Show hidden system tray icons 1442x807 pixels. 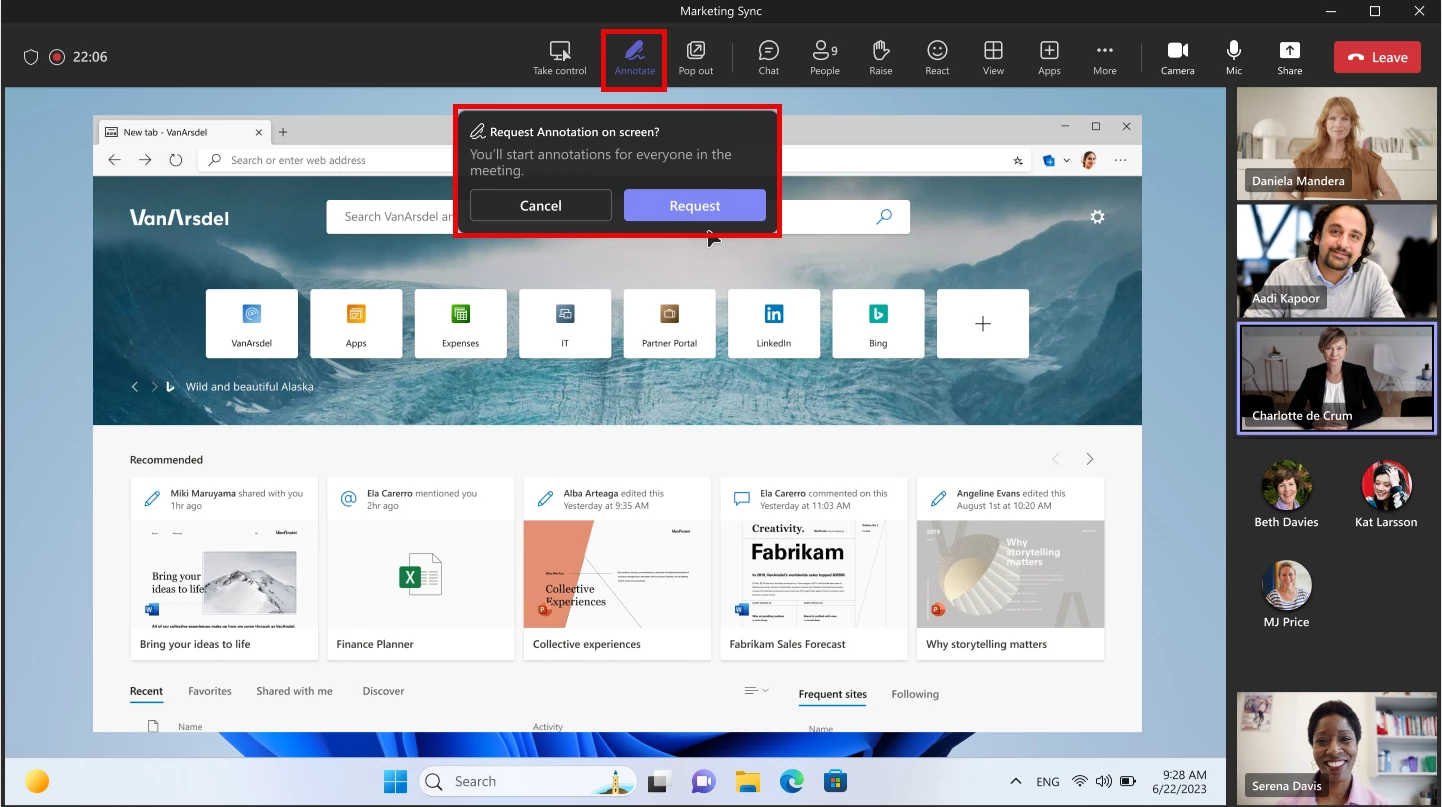pyautogui.click(x=1016, y=781)
